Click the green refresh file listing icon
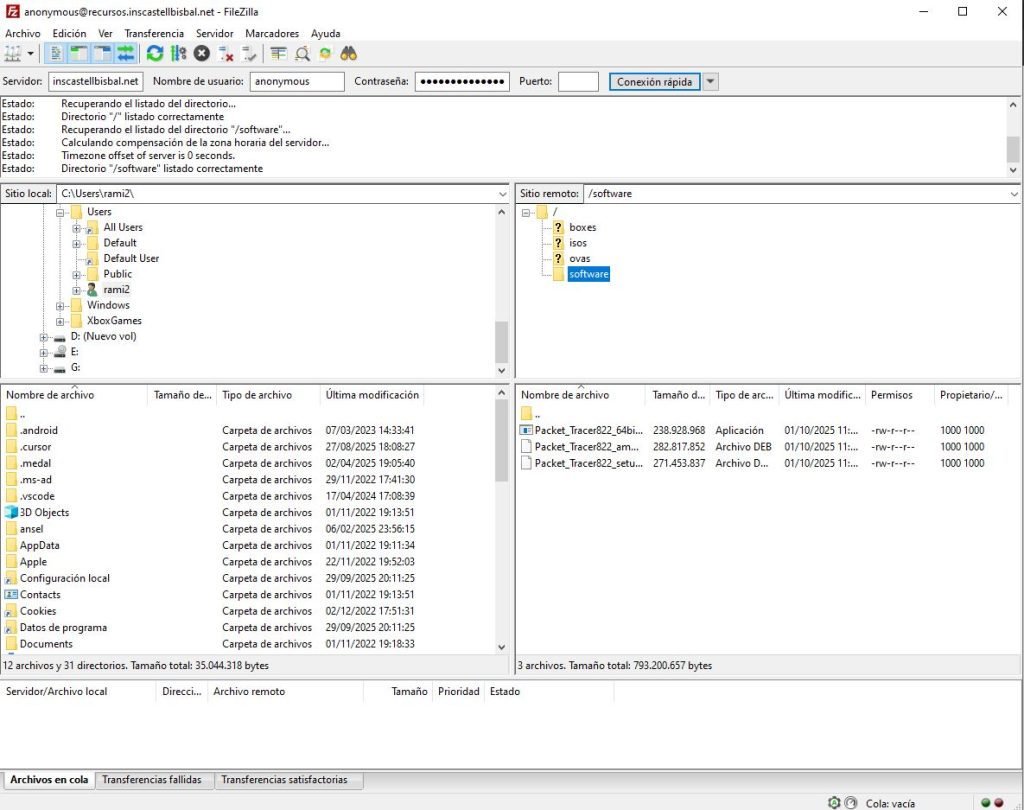1024x810 pixels. pos(155,54)
